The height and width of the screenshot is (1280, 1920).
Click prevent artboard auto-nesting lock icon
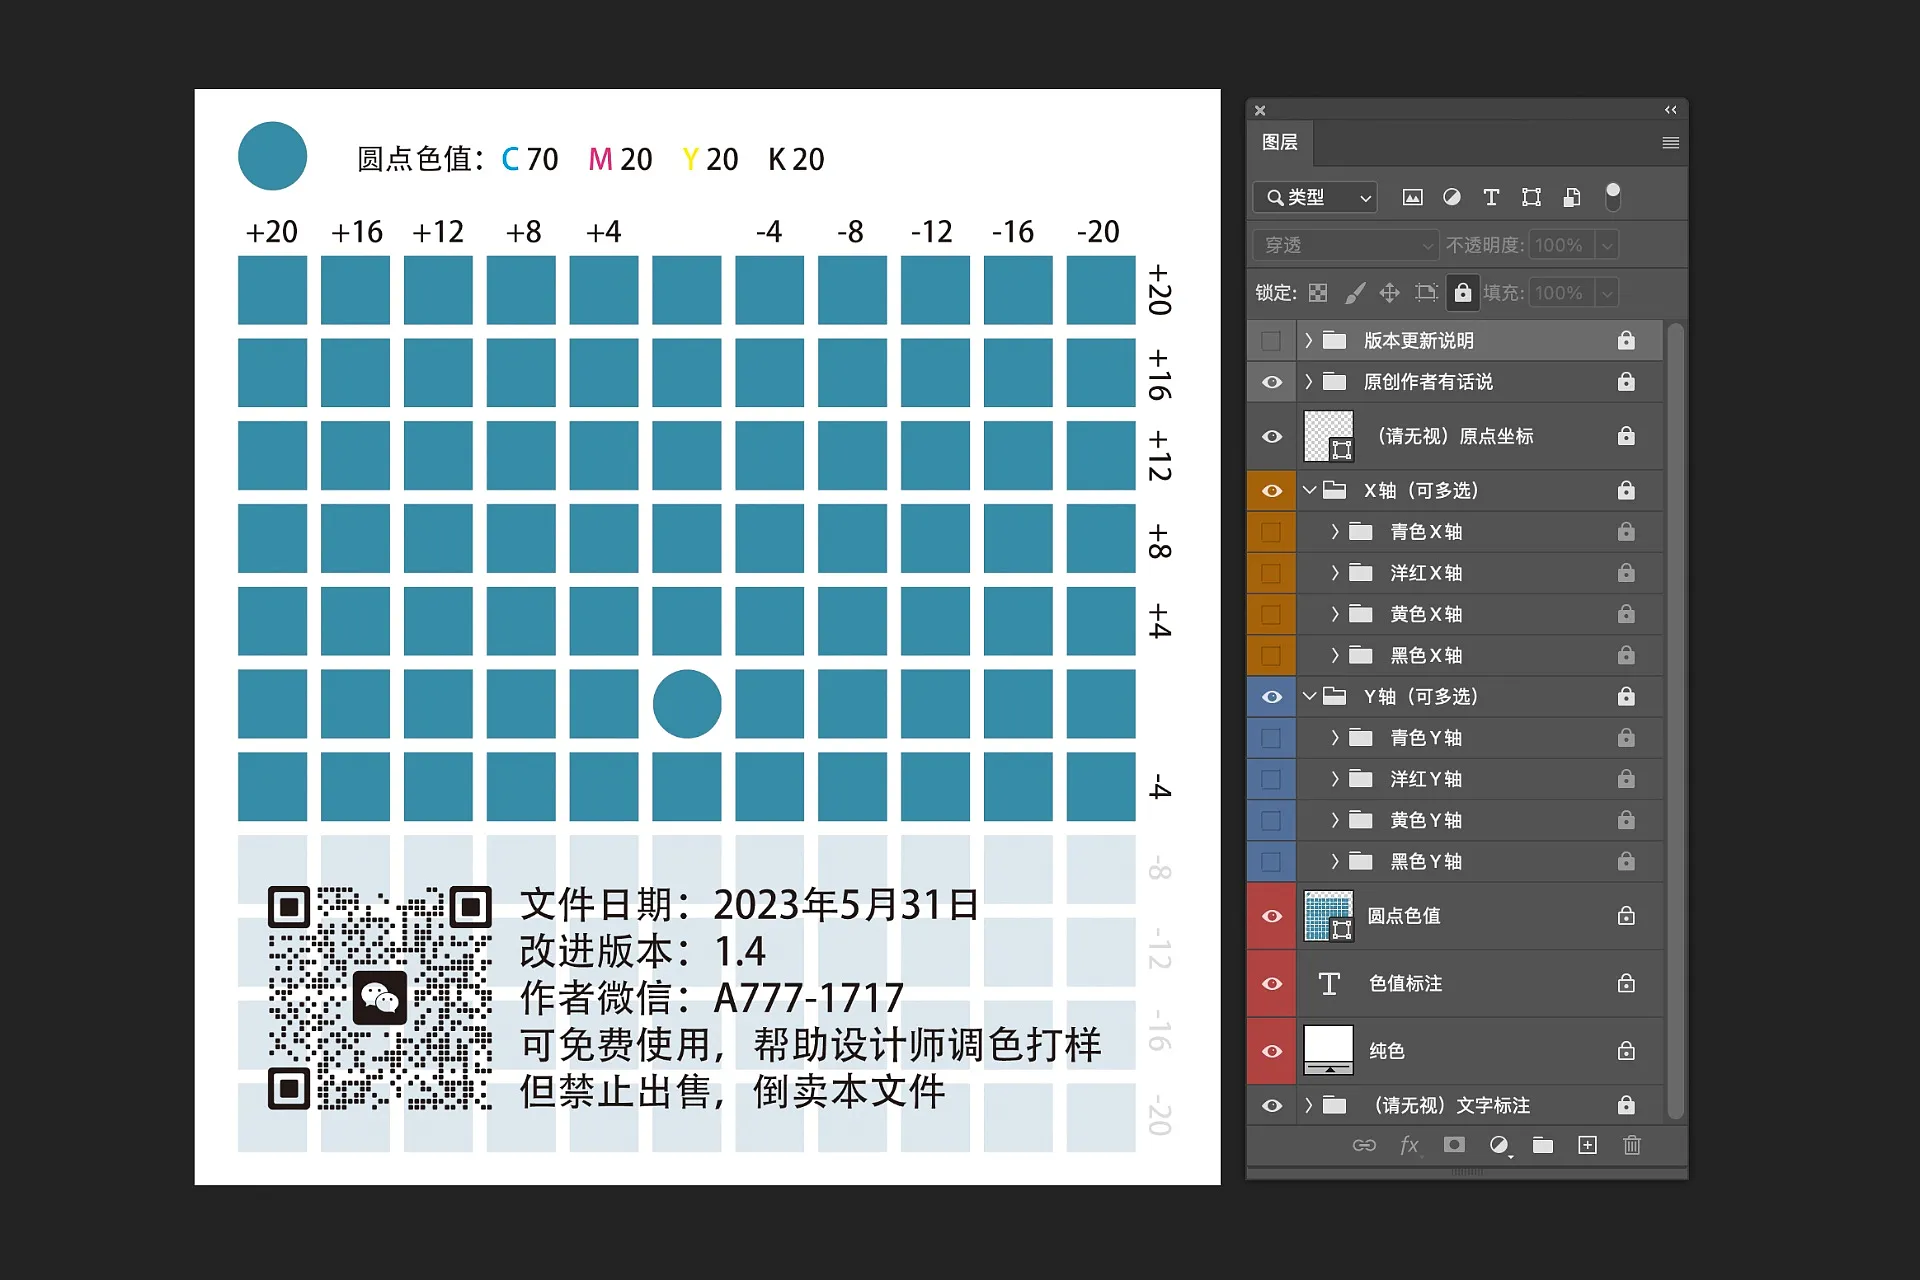1426,293
